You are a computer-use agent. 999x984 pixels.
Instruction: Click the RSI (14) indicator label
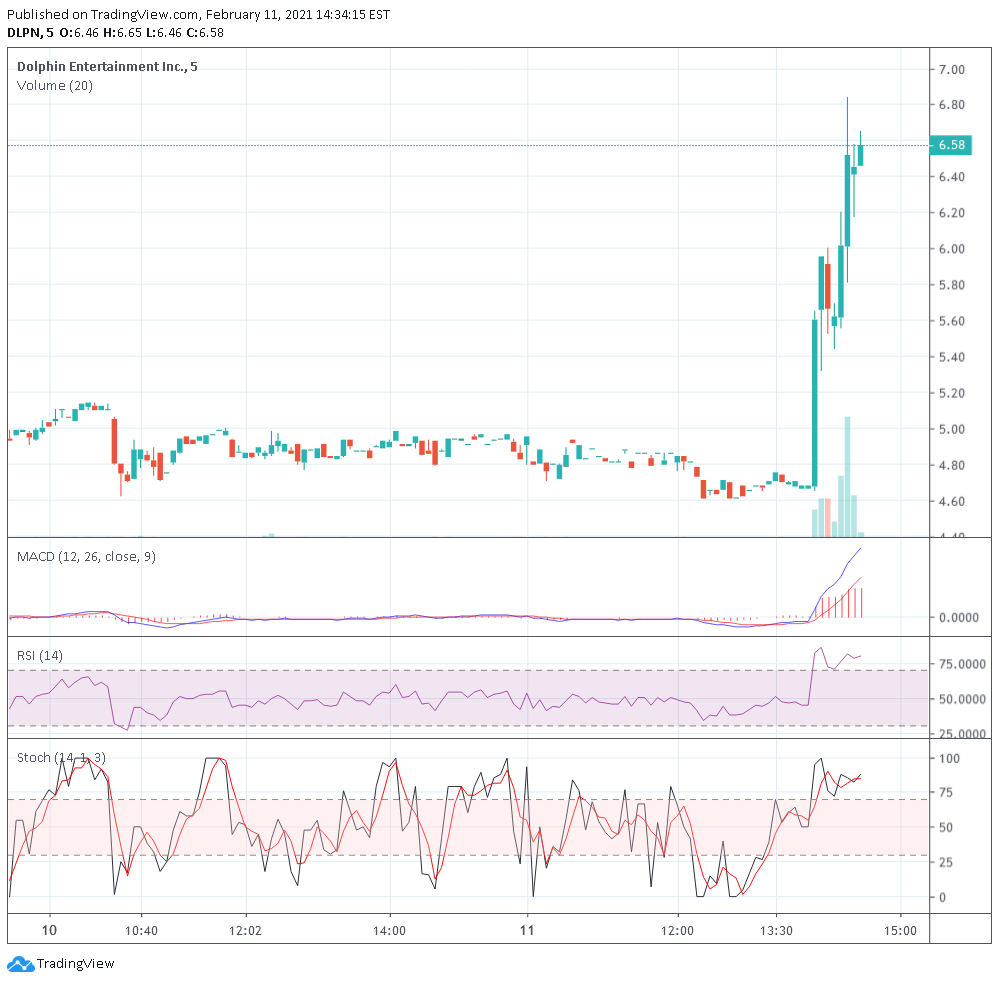pyautogui.click(x=40, y=655)
